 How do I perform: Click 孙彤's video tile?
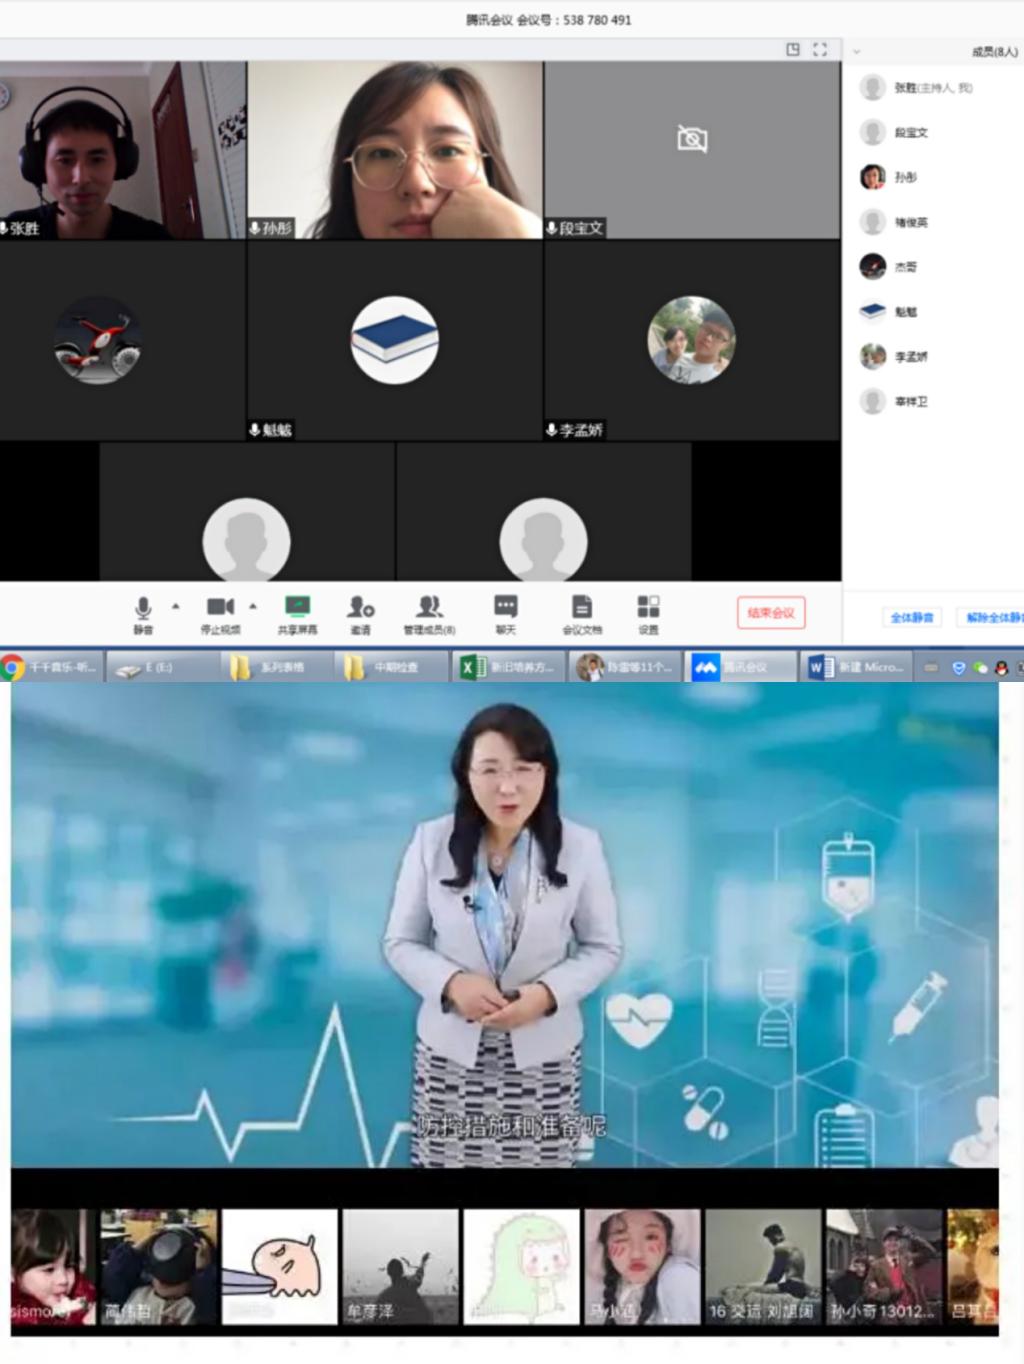click(x=395, y=150)
